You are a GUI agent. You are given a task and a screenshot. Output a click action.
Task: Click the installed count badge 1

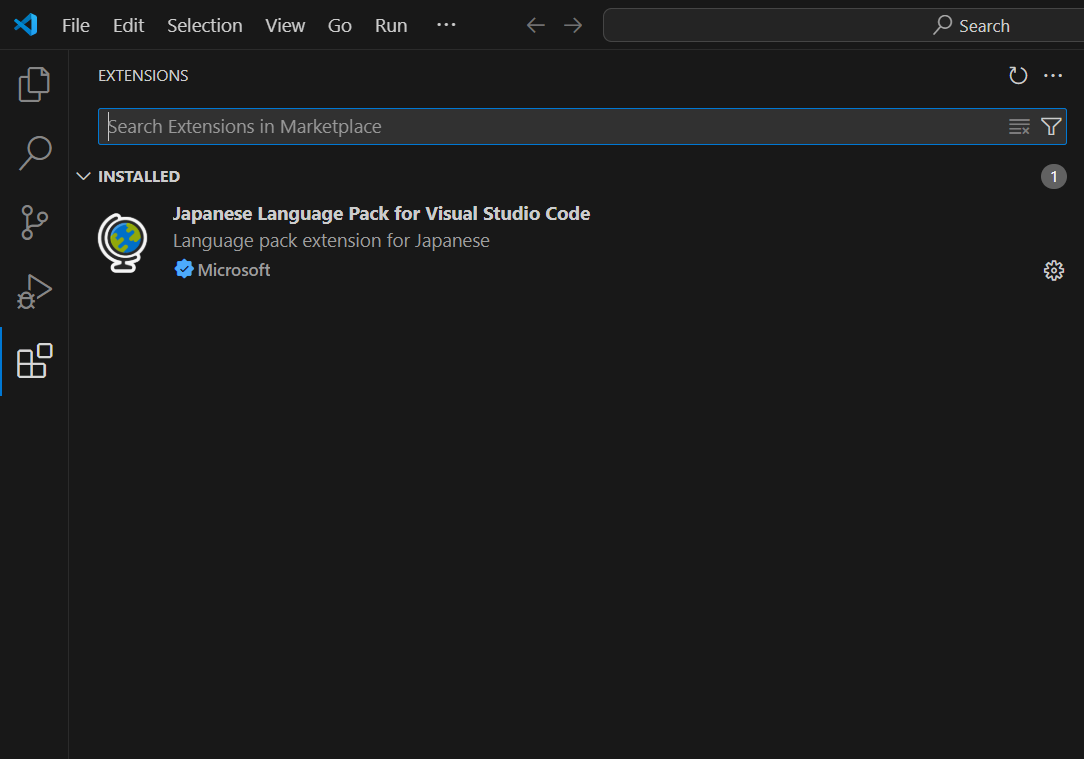tap(1054, 176)
